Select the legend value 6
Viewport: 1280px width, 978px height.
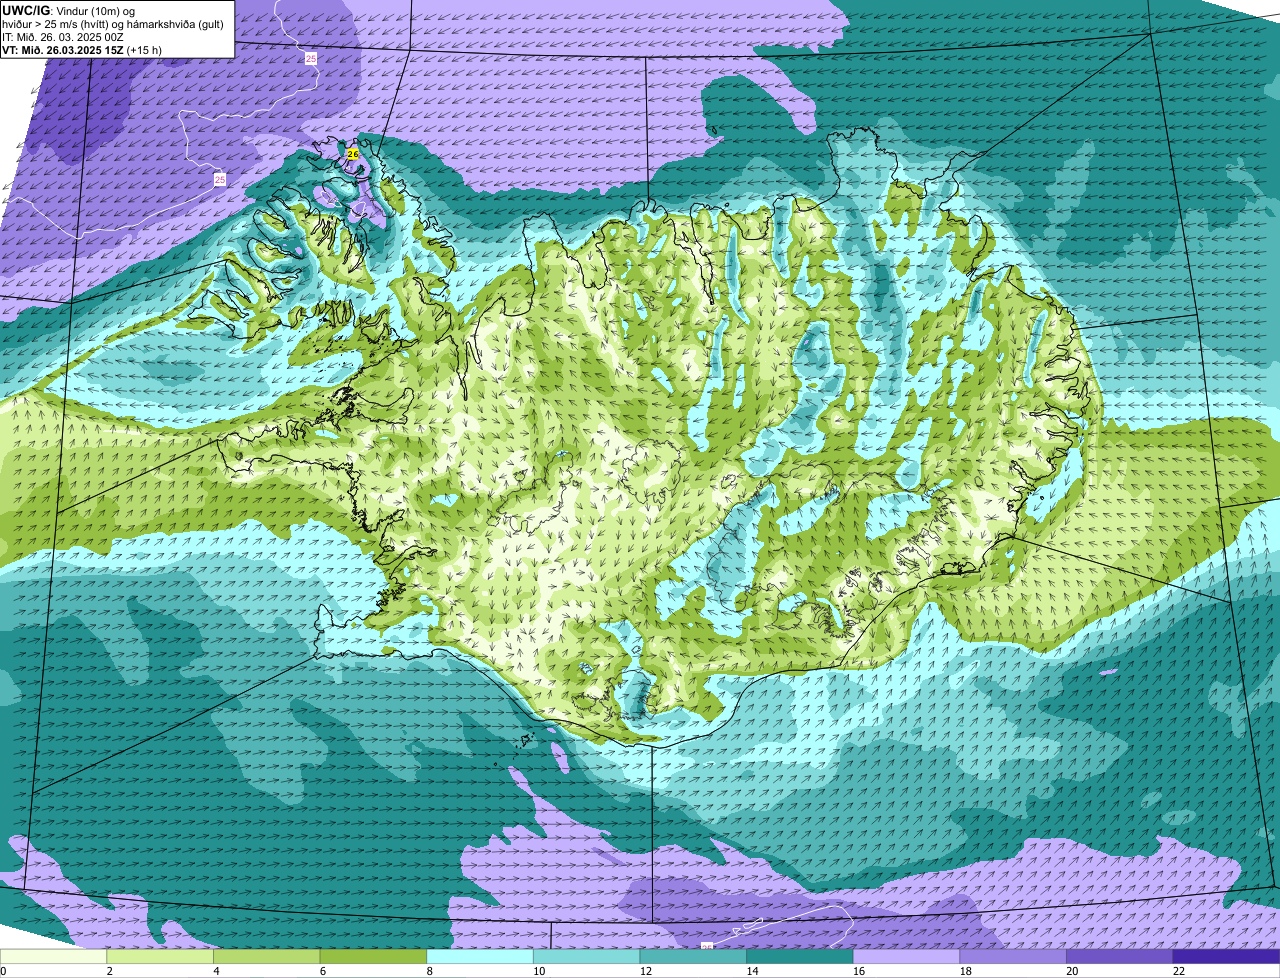[323, 971]
